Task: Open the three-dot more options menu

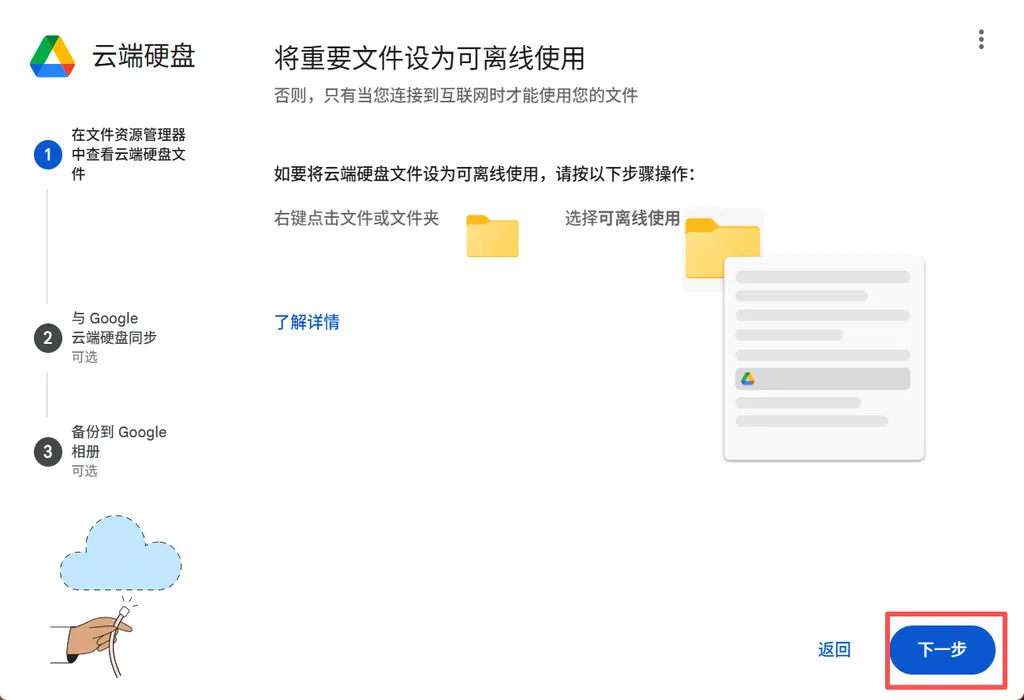Action: 981,39
